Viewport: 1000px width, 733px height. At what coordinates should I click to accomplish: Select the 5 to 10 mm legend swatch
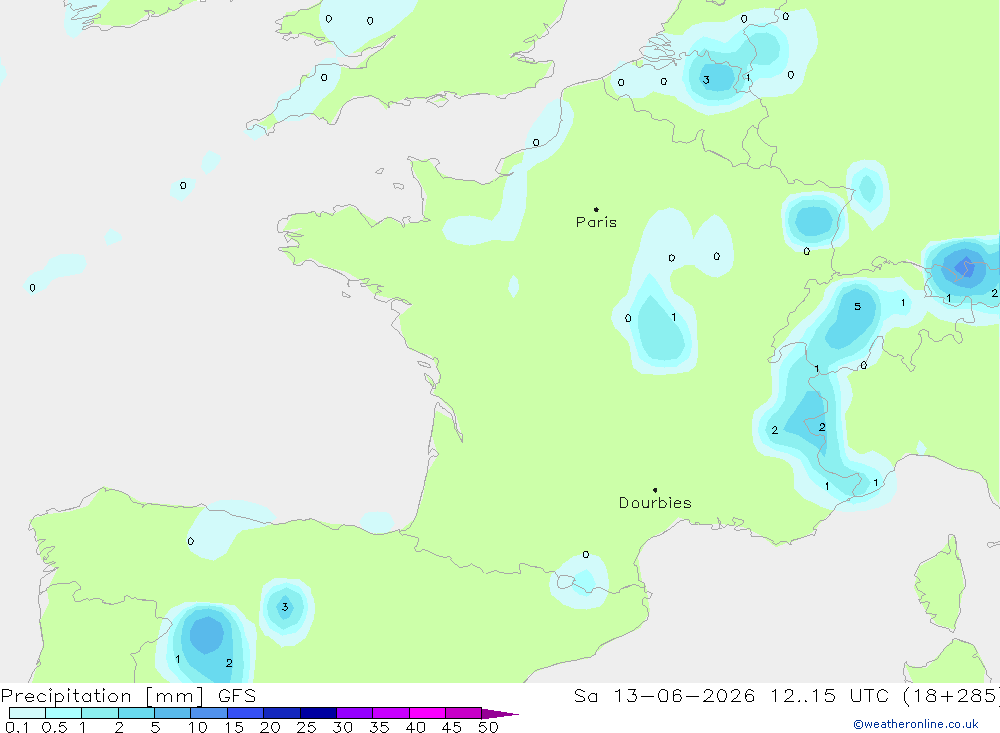173,713
